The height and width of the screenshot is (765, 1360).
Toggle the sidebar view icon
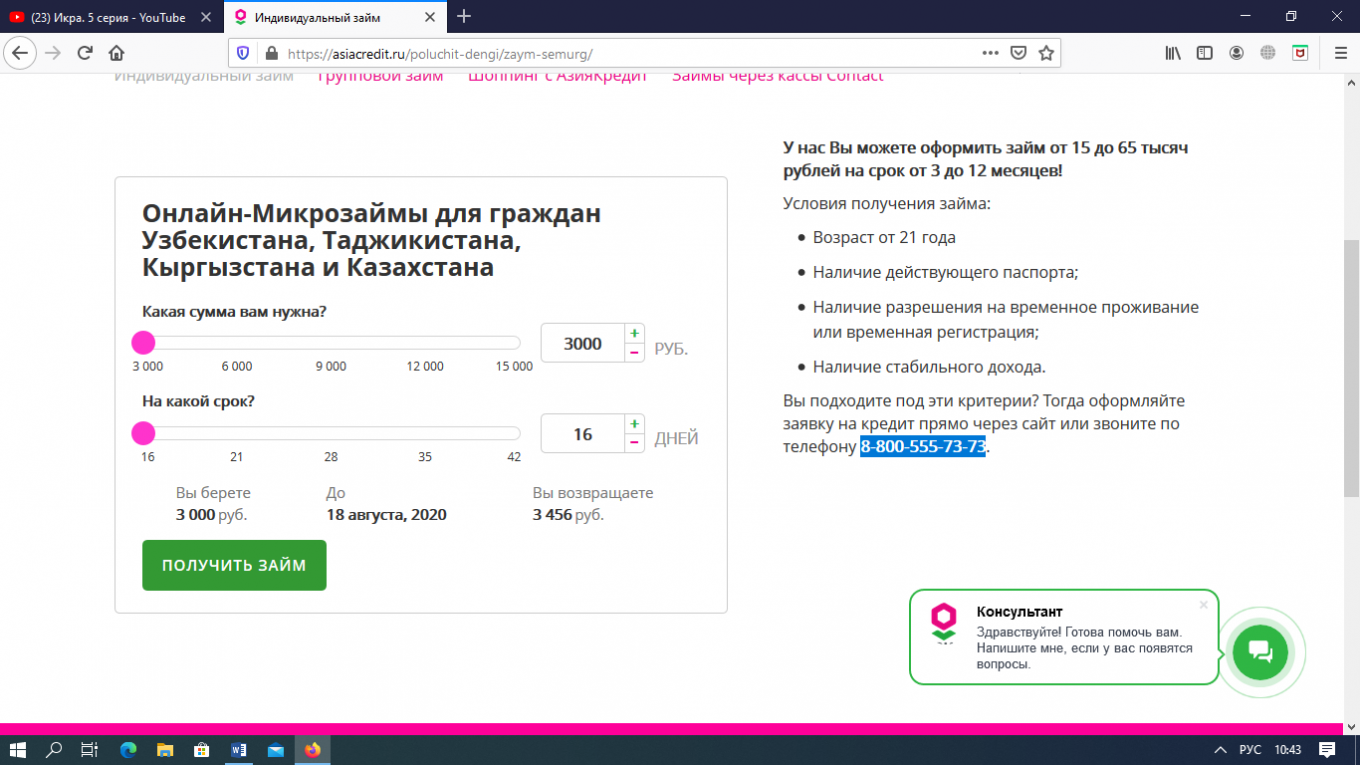[x=1205, y=53]
